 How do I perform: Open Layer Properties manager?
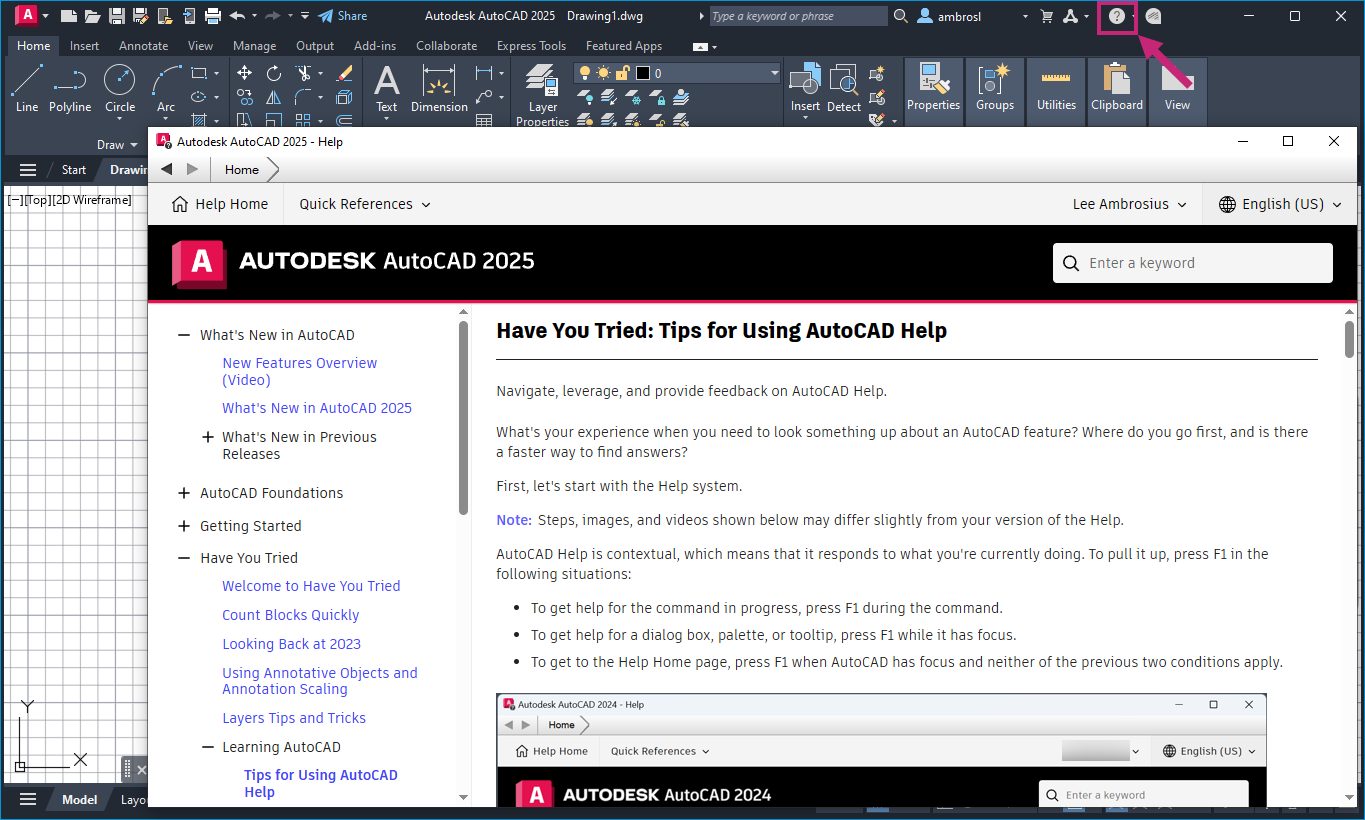[x=542, y=94]
